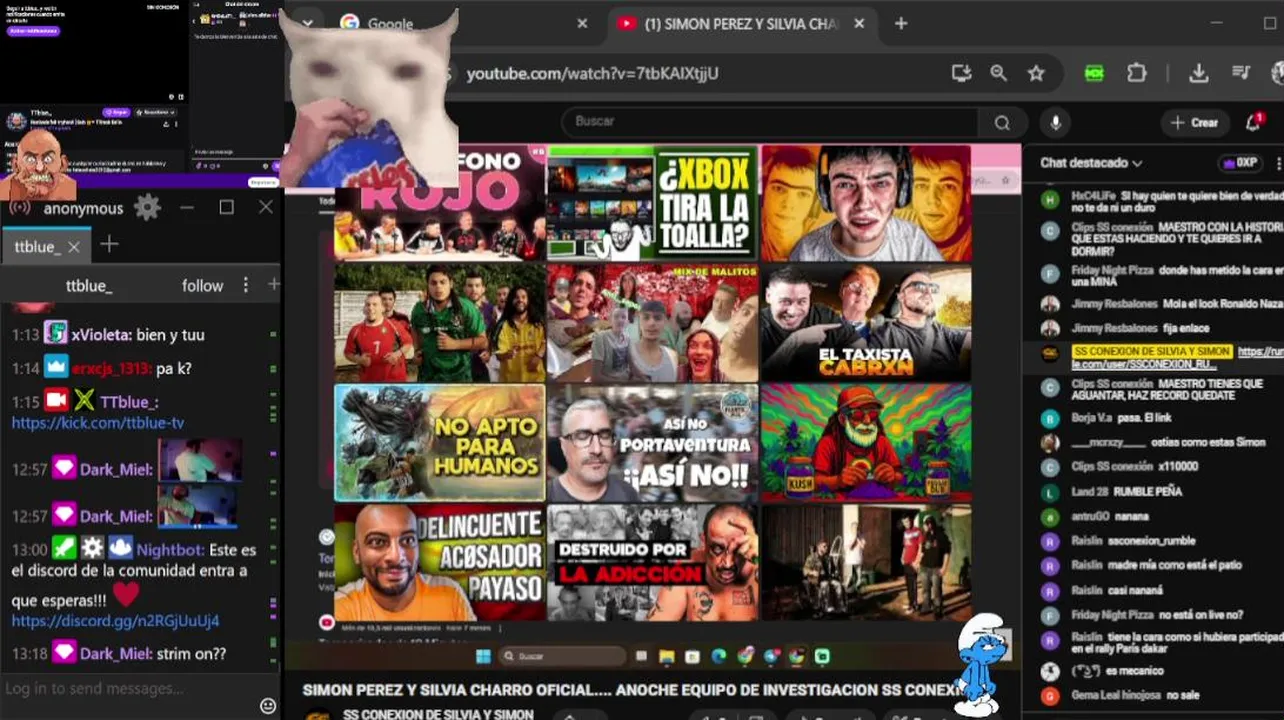Click the Windows Start icon in the video taskbar

point(483,656)
